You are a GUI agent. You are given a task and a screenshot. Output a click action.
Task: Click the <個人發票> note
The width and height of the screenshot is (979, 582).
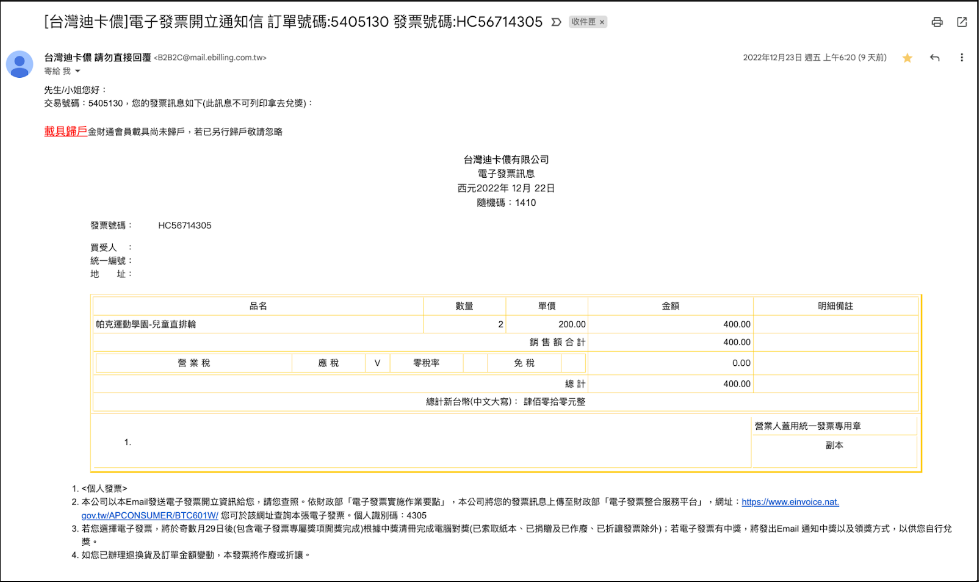click(104, 488)
